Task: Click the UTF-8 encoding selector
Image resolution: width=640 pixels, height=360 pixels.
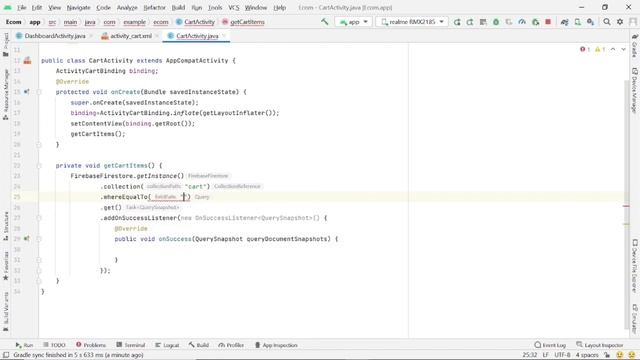Action: [562, 355]
